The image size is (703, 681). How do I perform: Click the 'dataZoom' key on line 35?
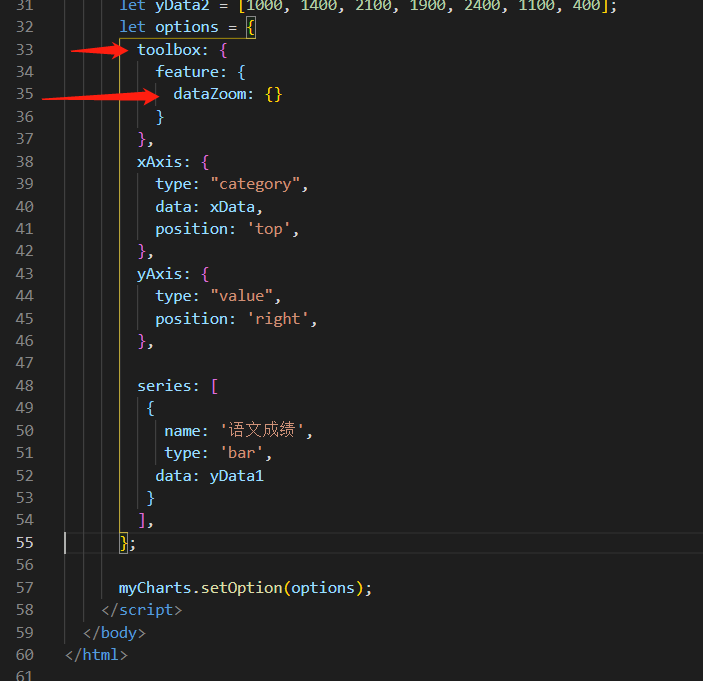click(x=210, y=94)
